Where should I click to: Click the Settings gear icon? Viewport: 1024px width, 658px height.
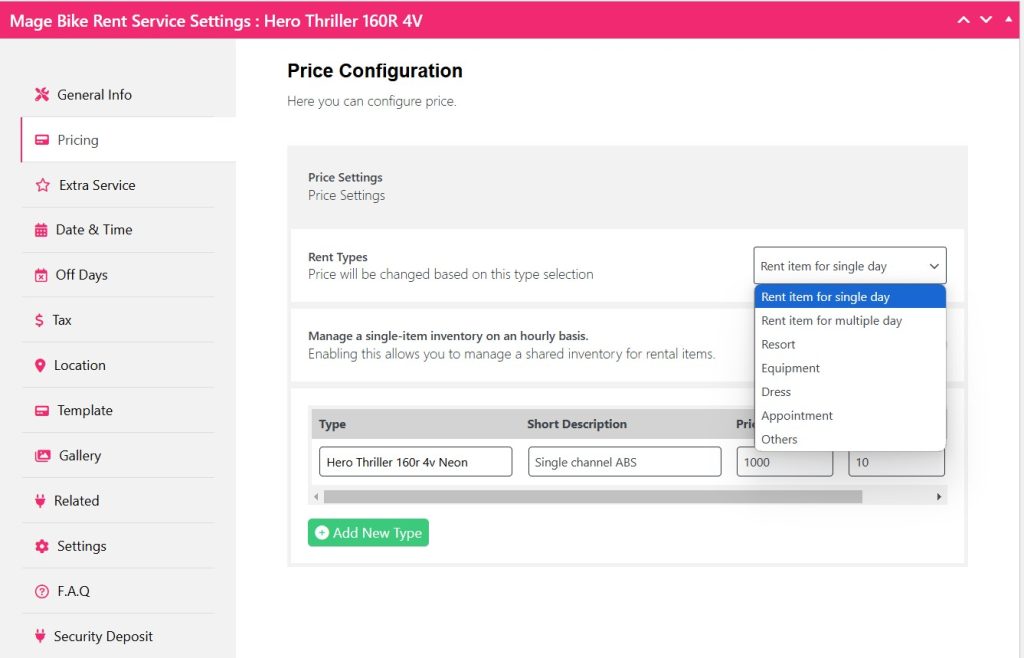click(x=42, y=546)
